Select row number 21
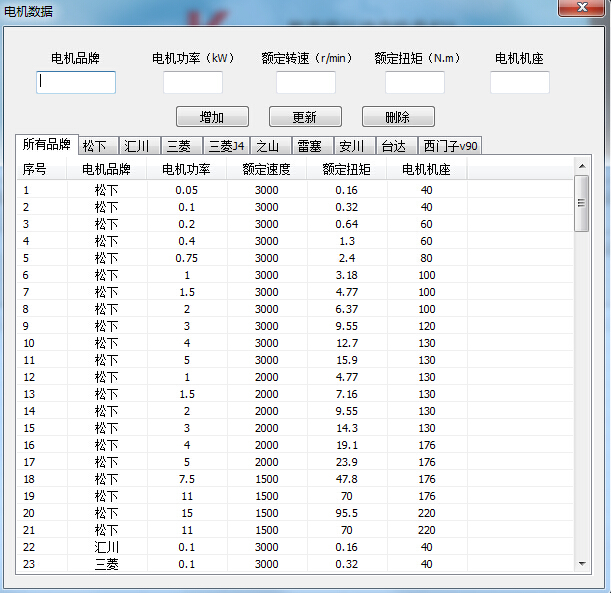The image size is (611, 593). point(295,530)
